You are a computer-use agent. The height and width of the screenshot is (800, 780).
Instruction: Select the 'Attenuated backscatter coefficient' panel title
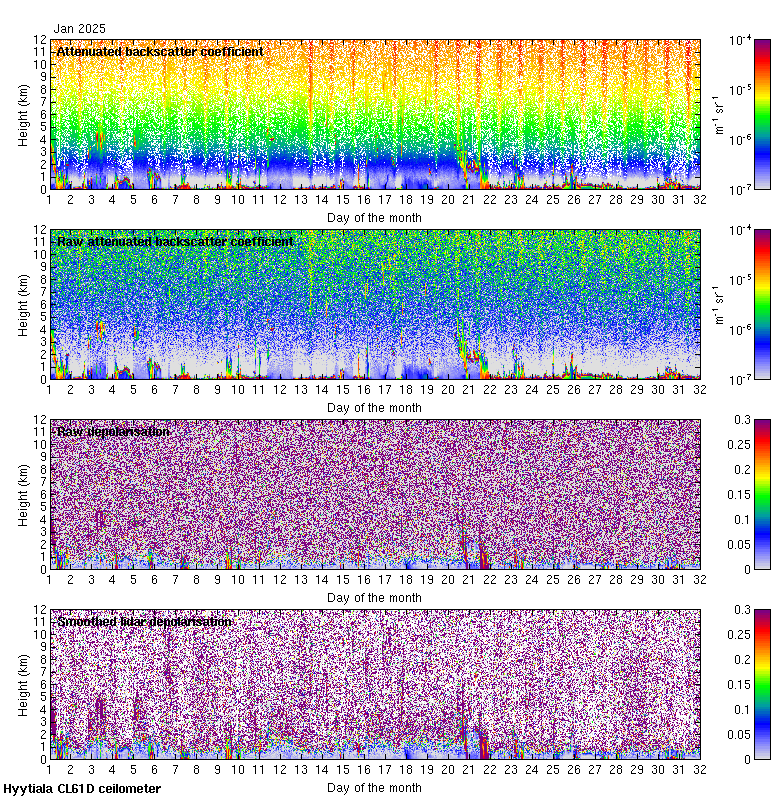(160, 52)
